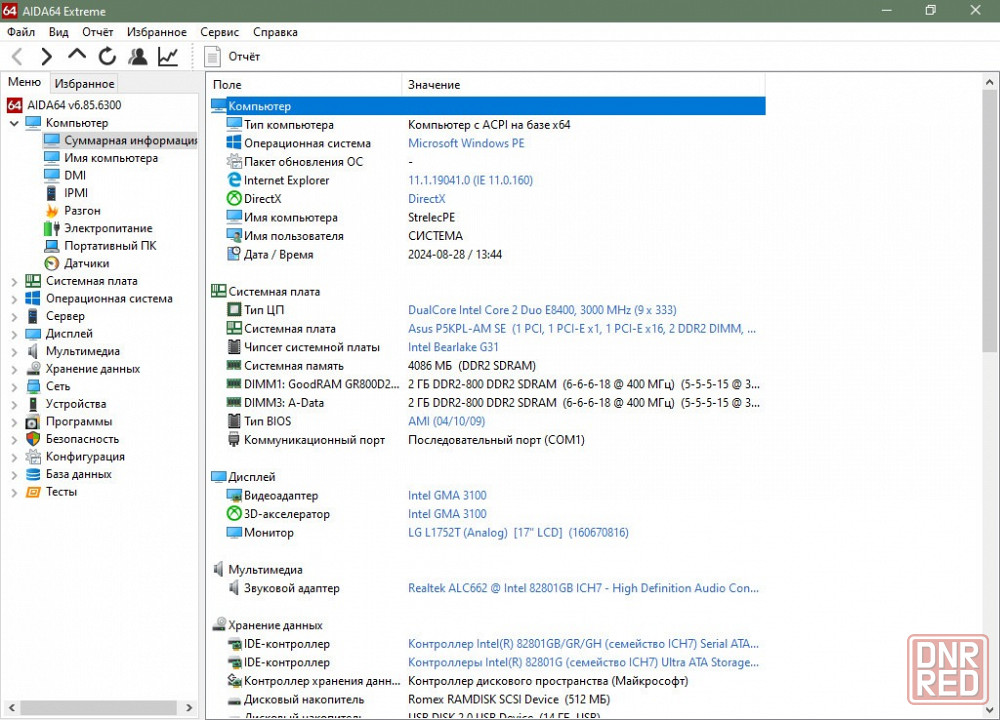
Task: Go forward with the right arrow toolbar button
Action: click(46, 57)
